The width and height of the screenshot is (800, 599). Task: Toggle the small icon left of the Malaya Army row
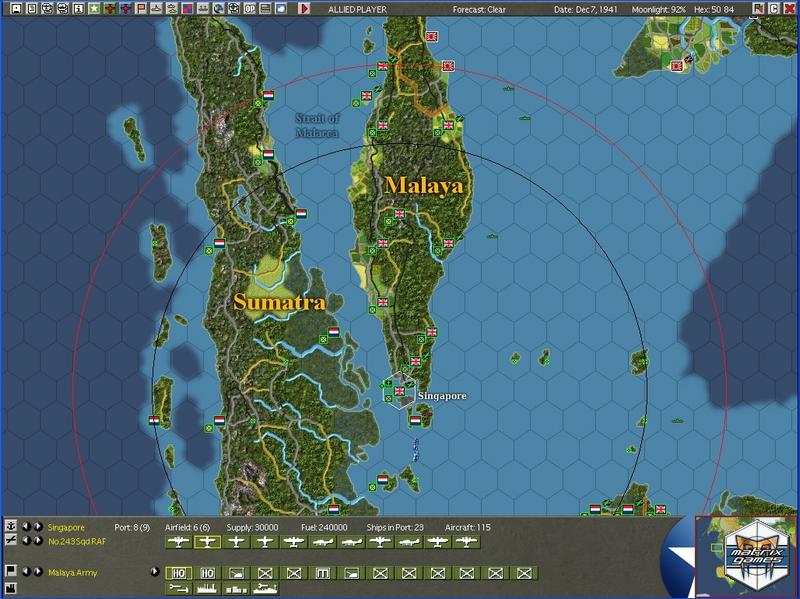coord(10,572)
